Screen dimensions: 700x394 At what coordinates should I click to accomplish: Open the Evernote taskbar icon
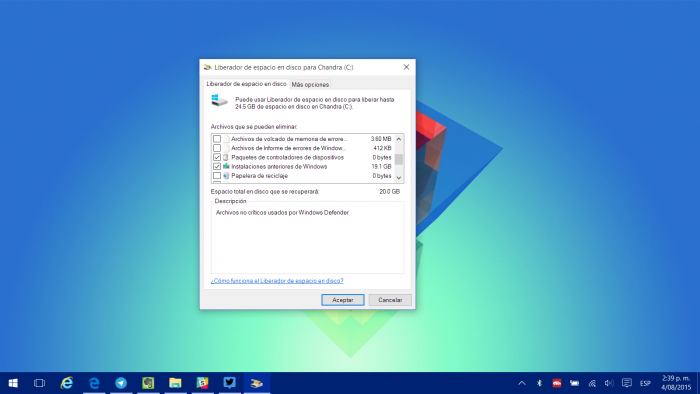(148, 383)
